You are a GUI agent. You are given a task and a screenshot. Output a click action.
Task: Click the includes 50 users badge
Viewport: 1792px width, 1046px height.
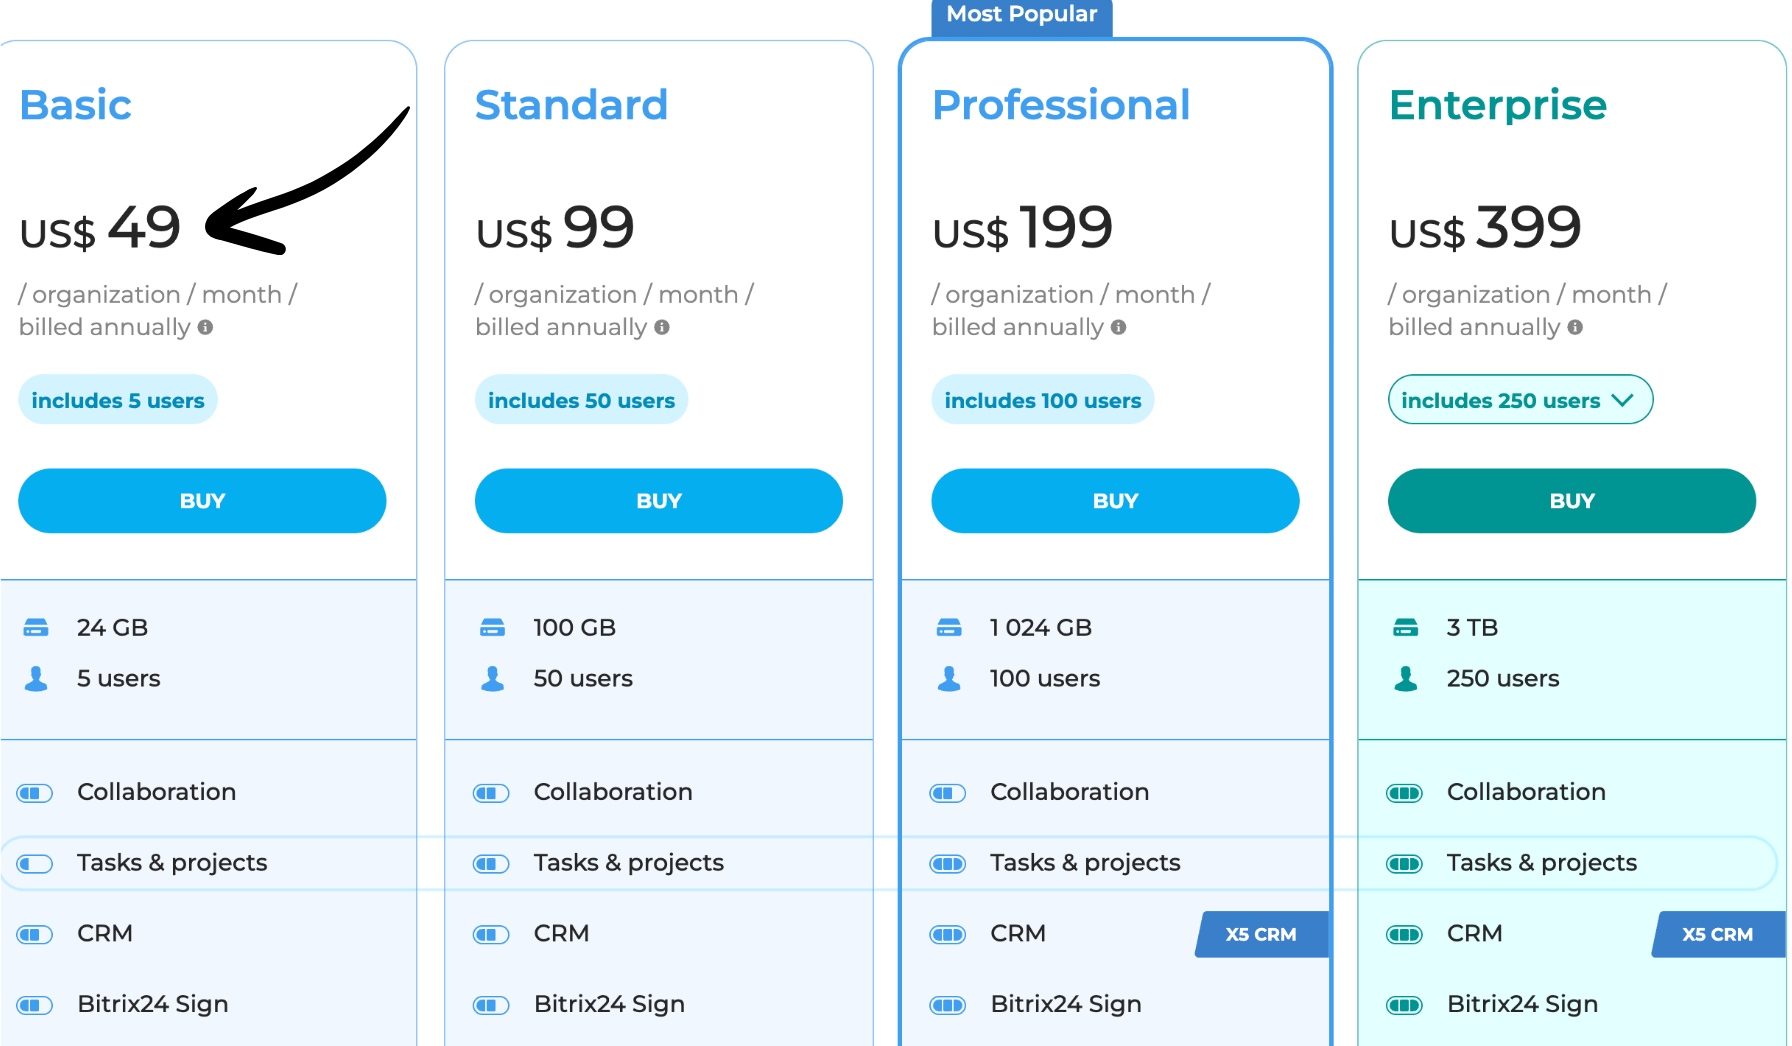pos(581,400)
